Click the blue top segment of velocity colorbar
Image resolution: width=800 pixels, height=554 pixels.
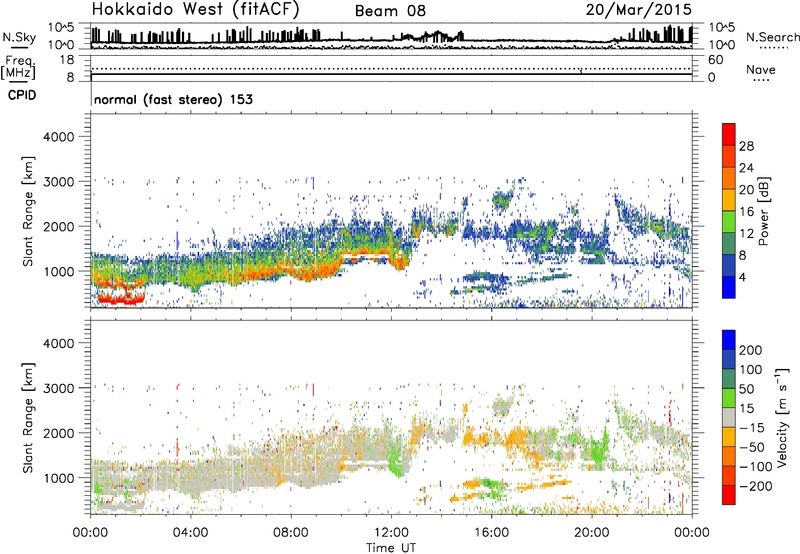(729, 340)
